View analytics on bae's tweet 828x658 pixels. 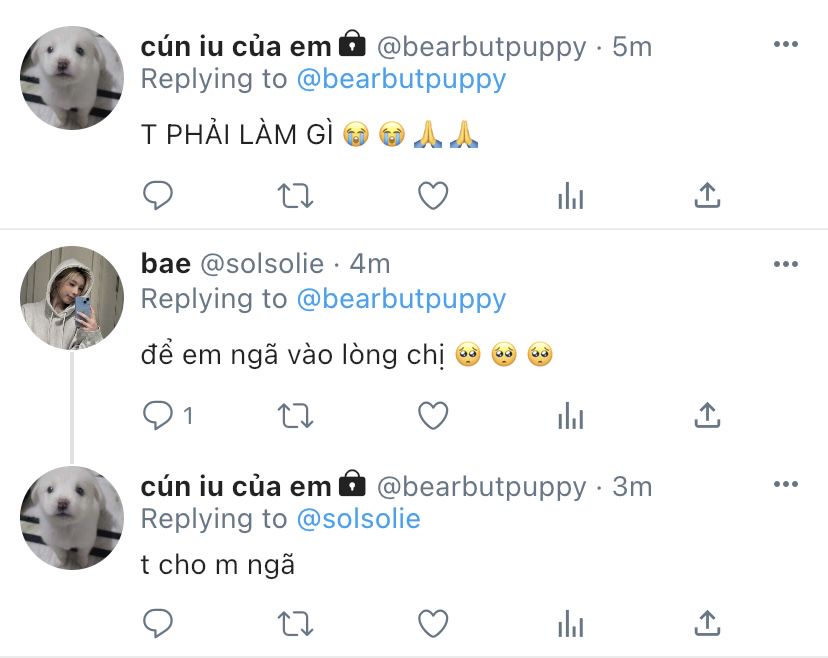(x=570, y=416)
